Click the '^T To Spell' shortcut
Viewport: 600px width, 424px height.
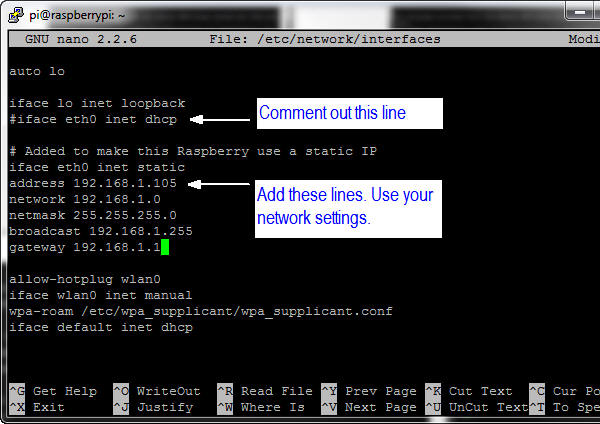pyautogui.click(x=564, y=407)
